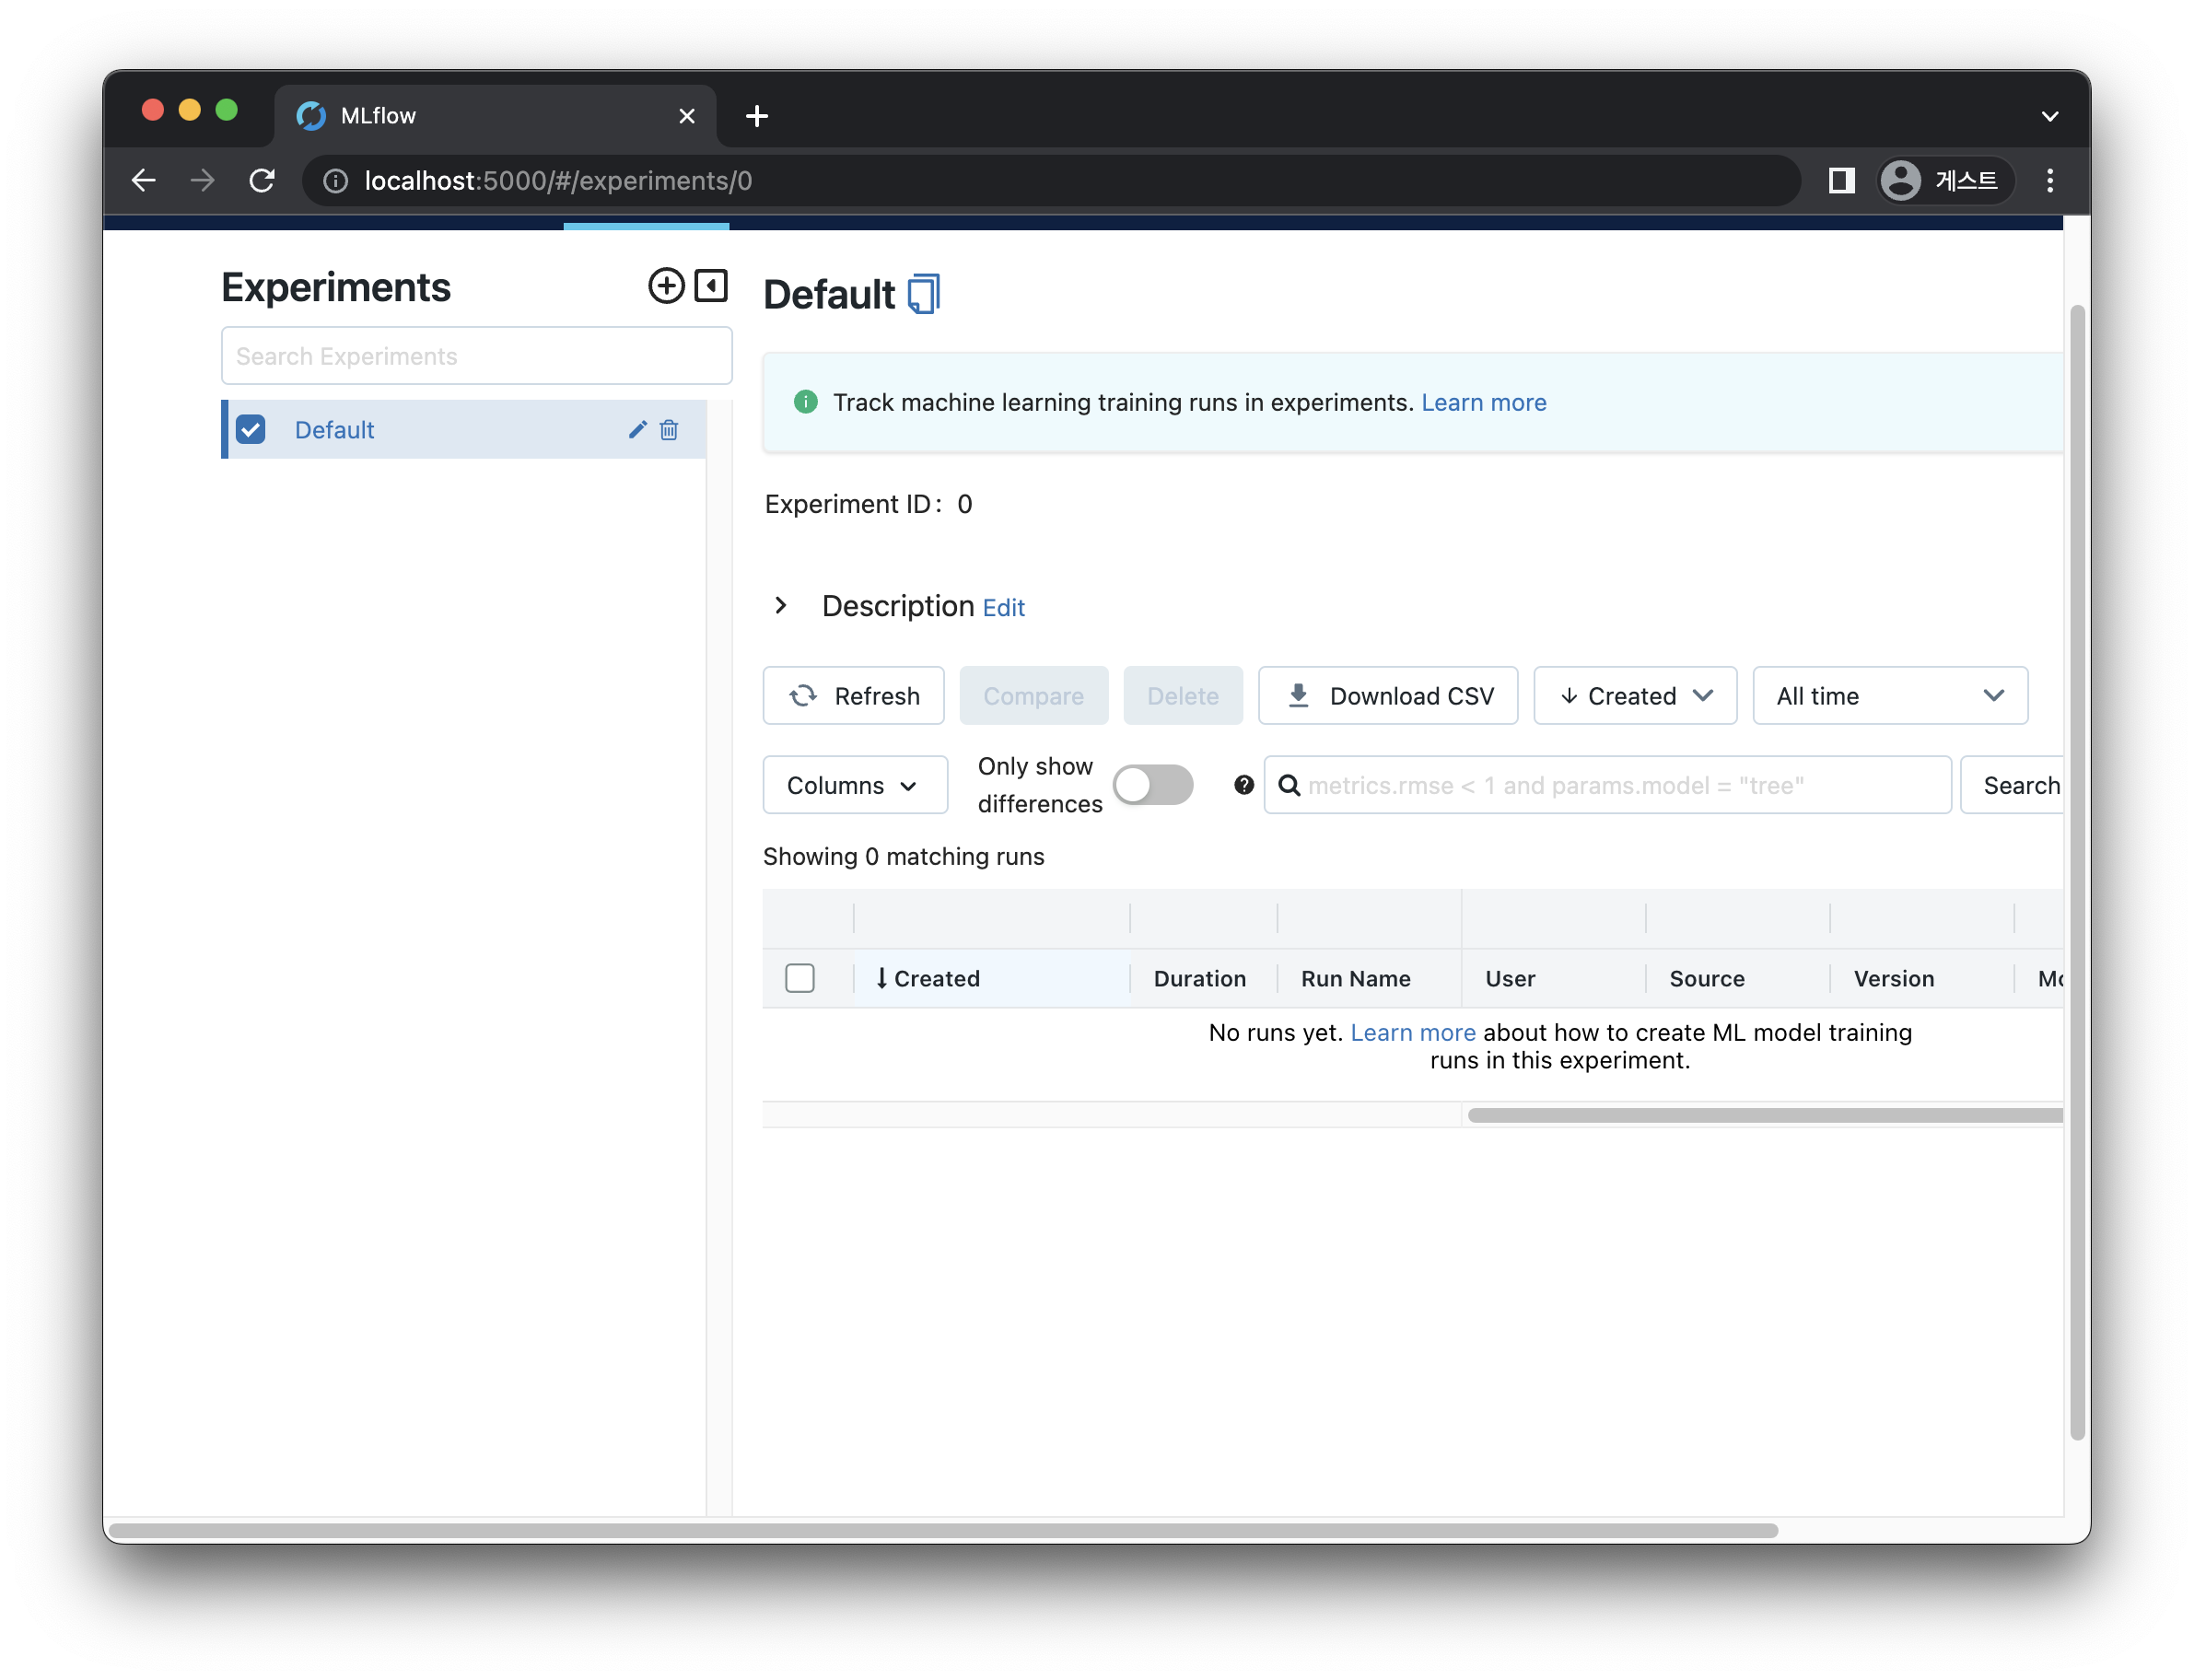Sort by the Created column header
The image size is (2194, 1680).
(x=991, y=978)
